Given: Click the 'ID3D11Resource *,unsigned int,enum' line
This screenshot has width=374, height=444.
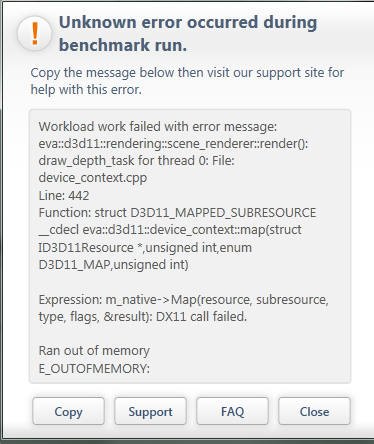Looking at the screenshot, I should click(x=145, y=248).
